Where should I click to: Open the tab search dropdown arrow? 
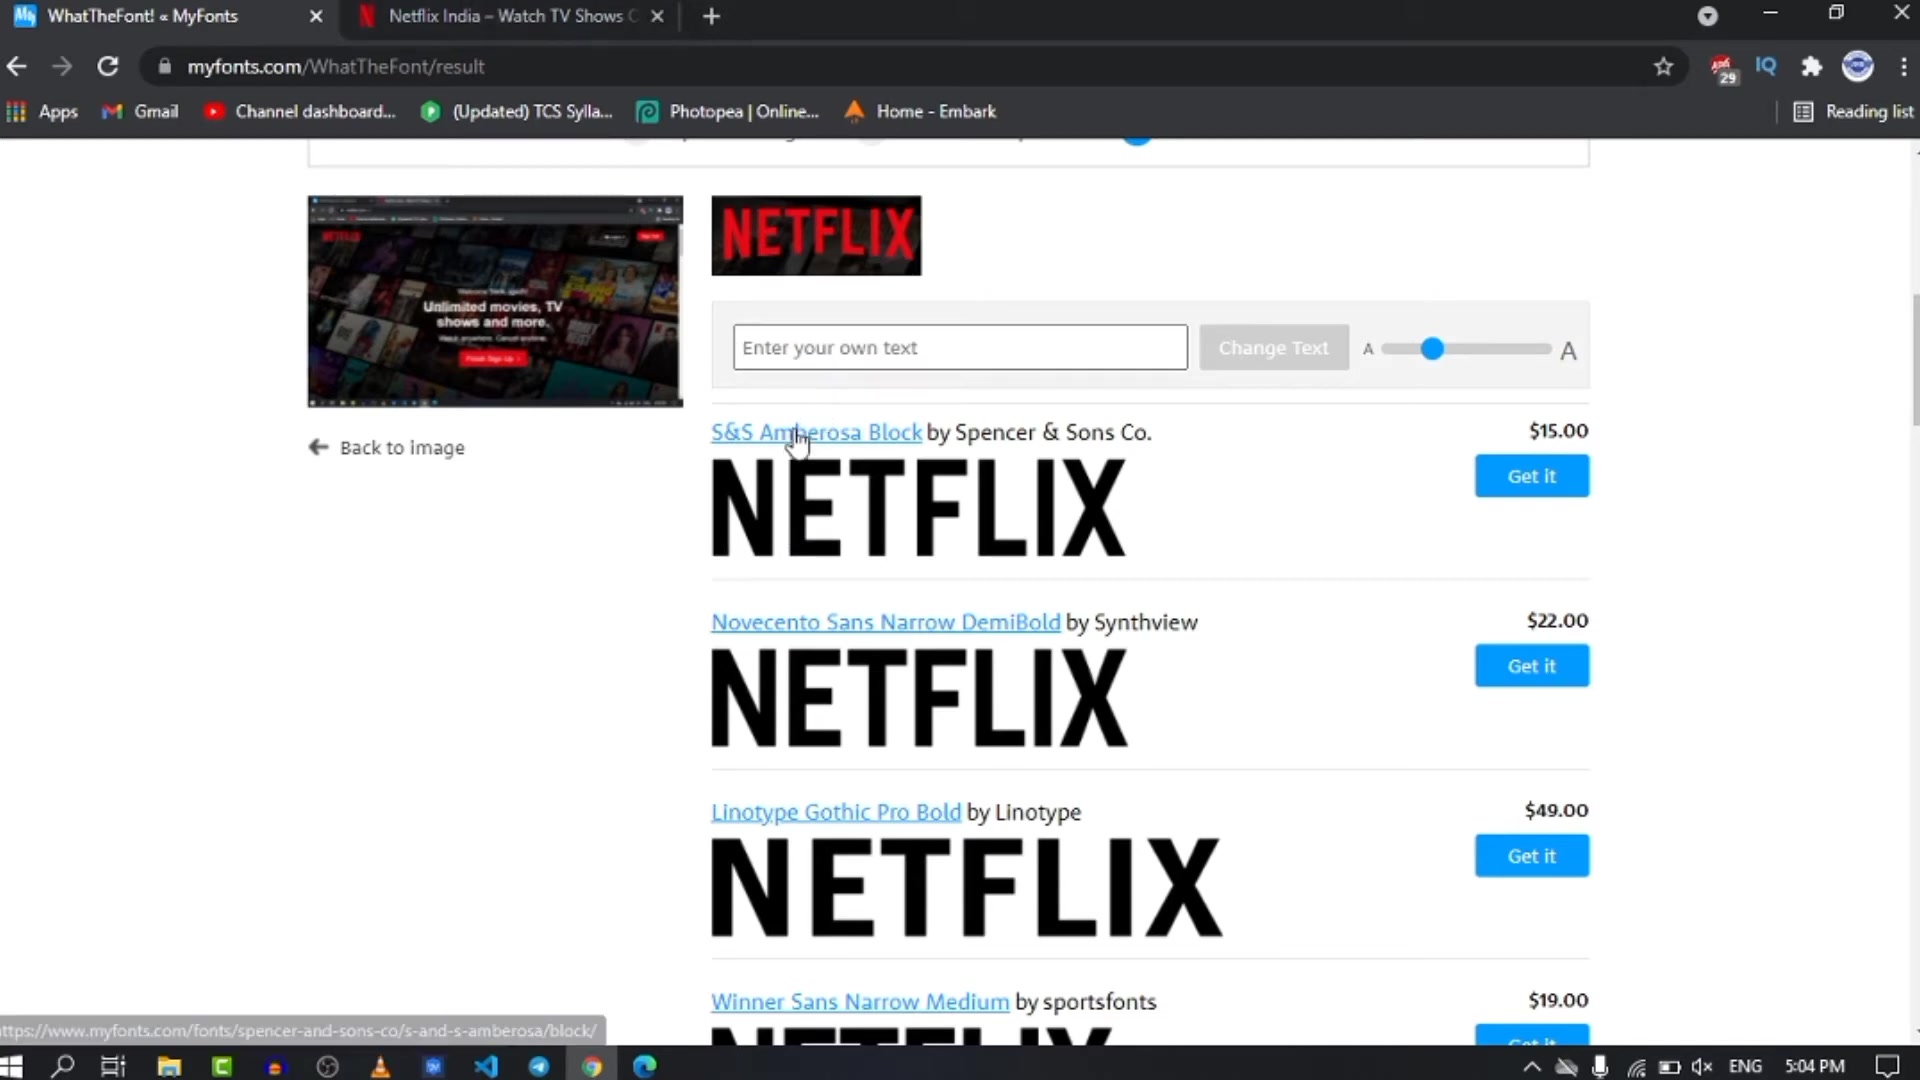tap(1708, 16)
